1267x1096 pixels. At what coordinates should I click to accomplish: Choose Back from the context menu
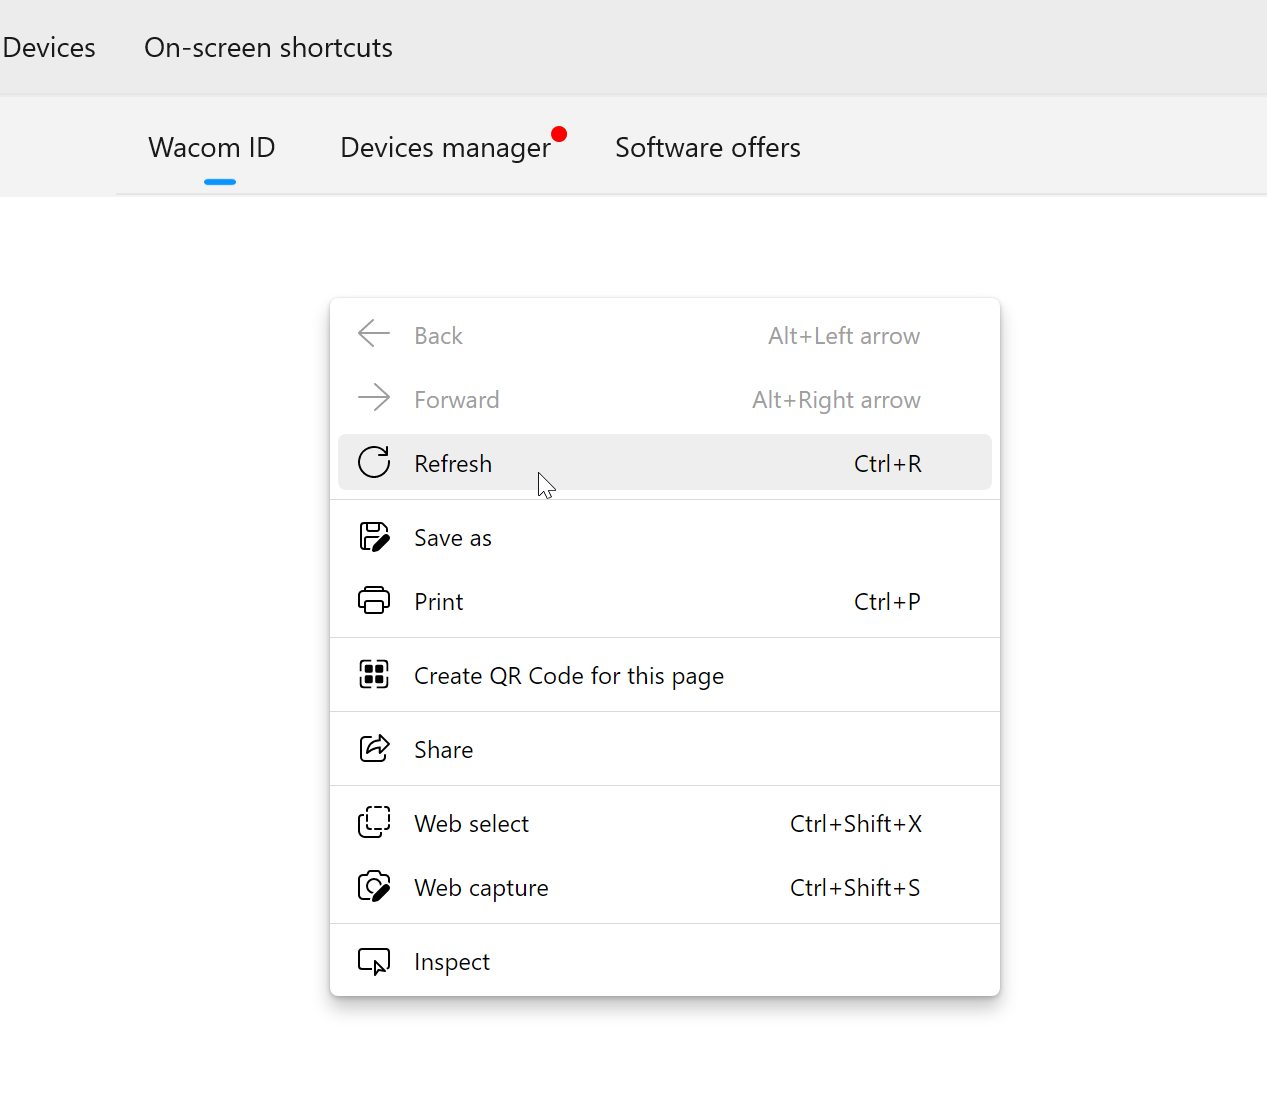pyautogui.click(x=438, y=336)
